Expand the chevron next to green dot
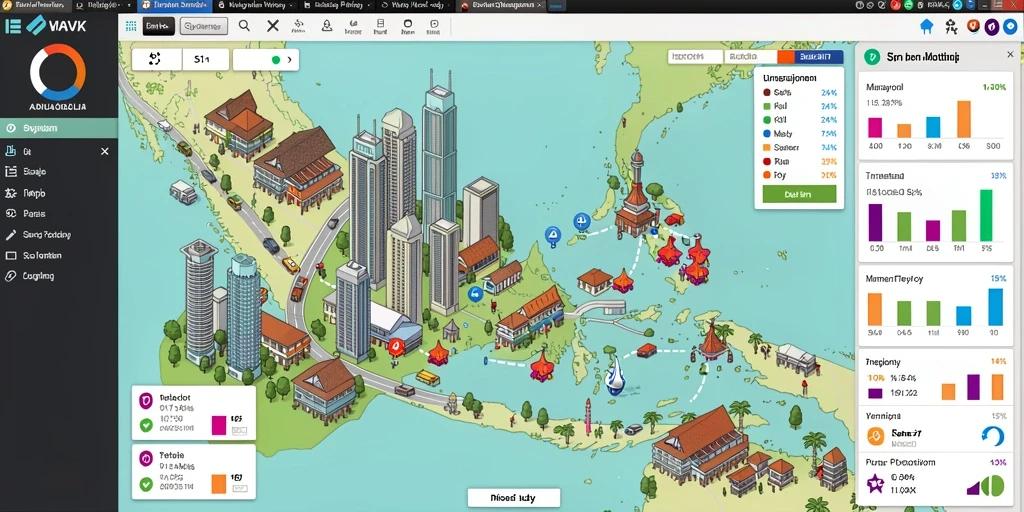Image resolution: width=1024 pixels, height=512 pixels. point(289,59)
